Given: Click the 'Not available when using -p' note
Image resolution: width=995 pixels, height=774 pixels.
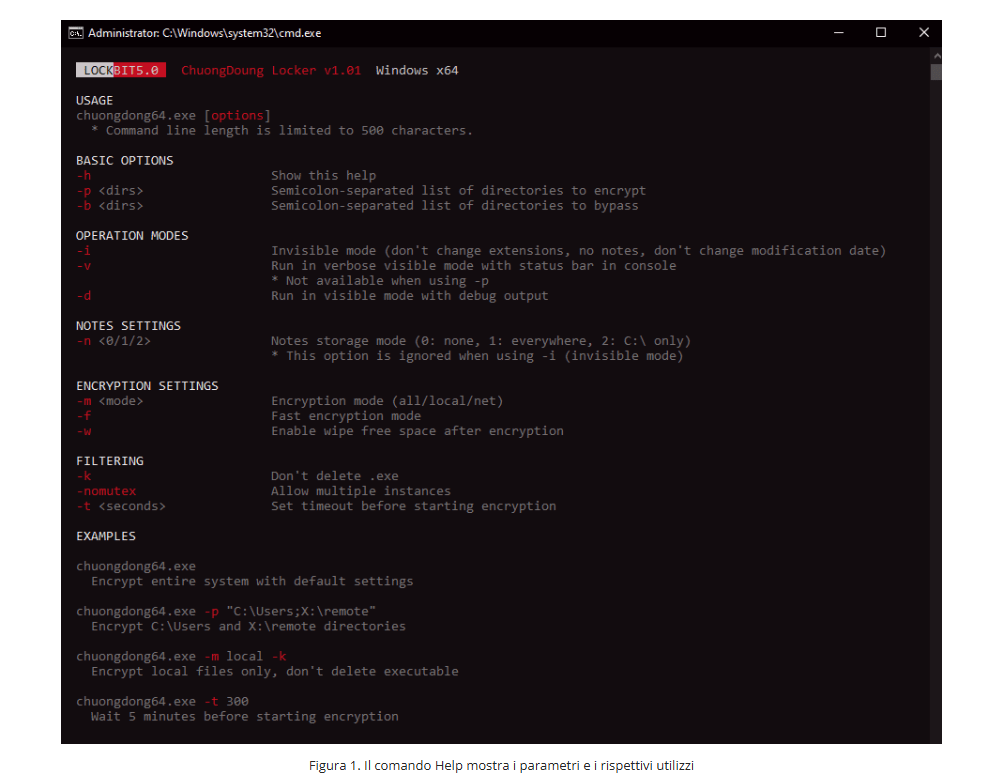Looking at the screenshot, I should click(x=379, y=281).
